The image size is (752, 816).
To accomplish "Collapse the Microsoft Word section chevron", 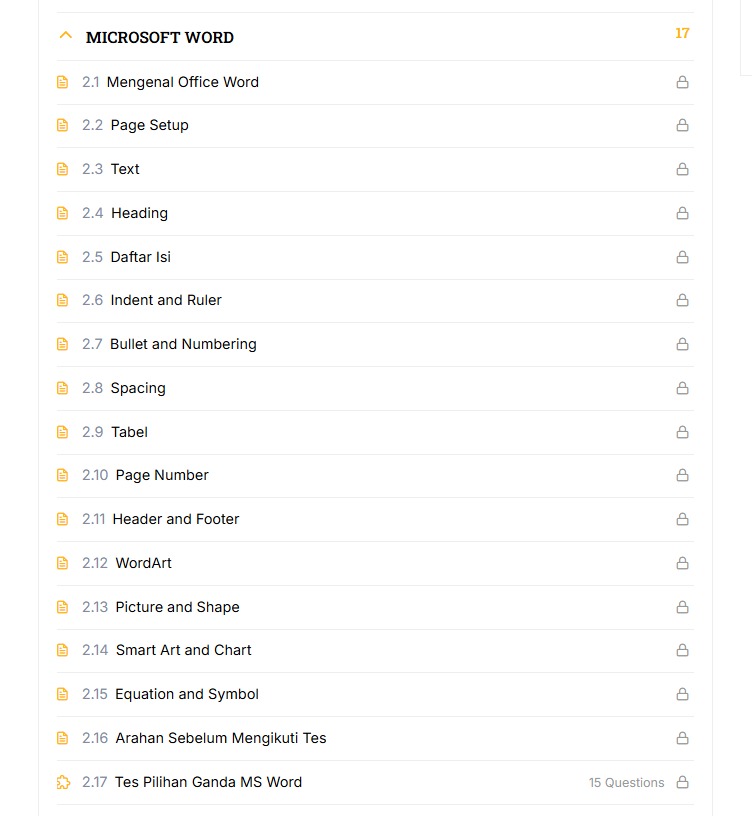I will pyautogui.click(x=66, y=36).
